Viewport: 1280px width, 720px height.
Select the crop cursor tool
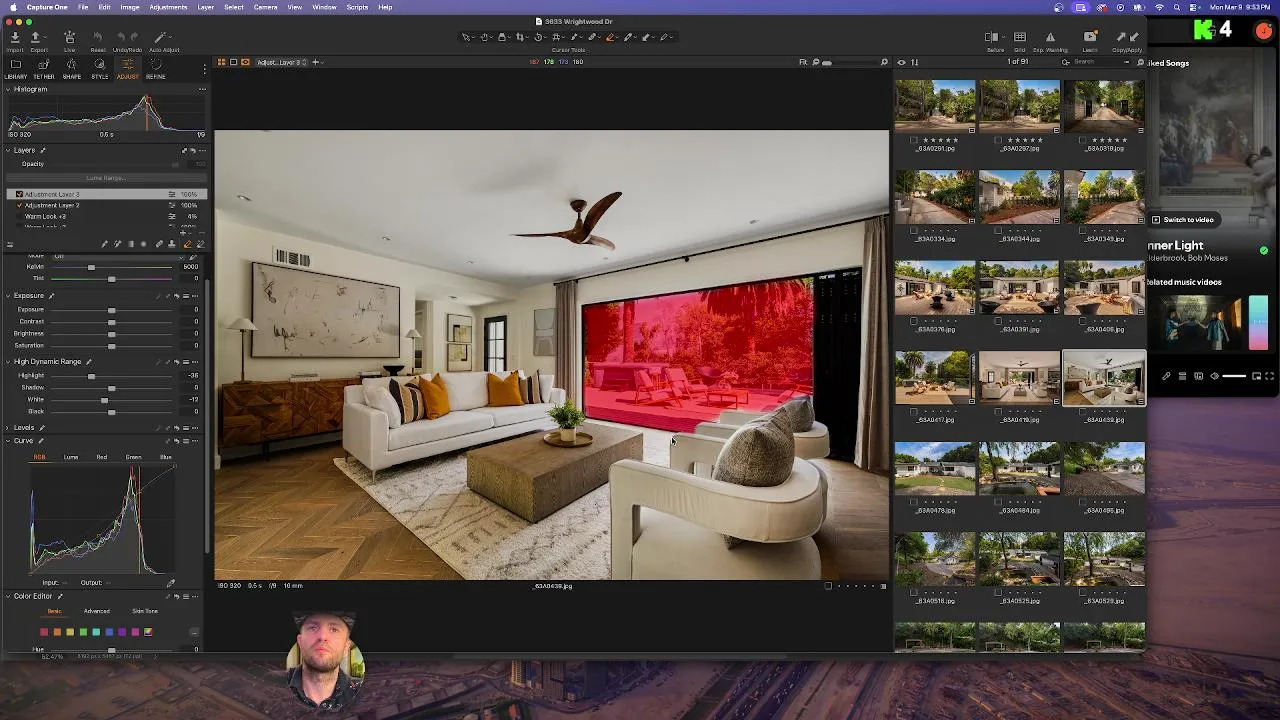point(520,37)
